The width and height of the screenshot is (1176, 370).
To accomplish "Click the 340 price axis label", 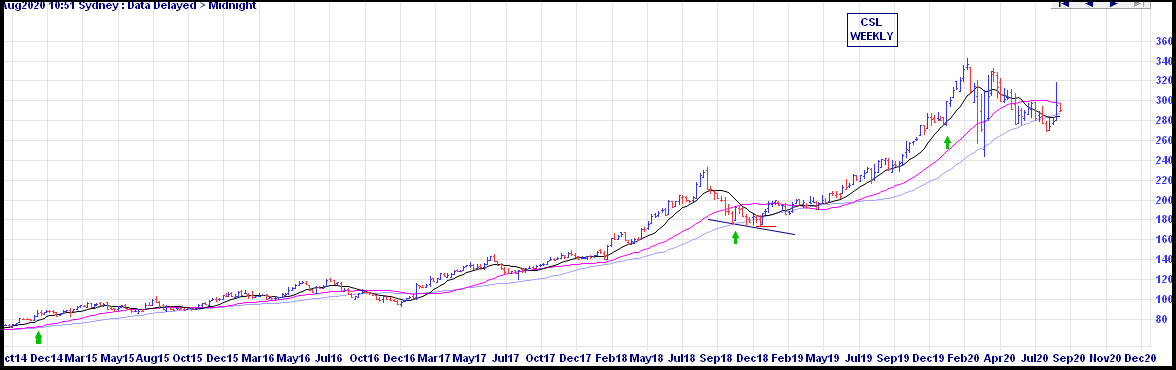I will (1163, 61).
